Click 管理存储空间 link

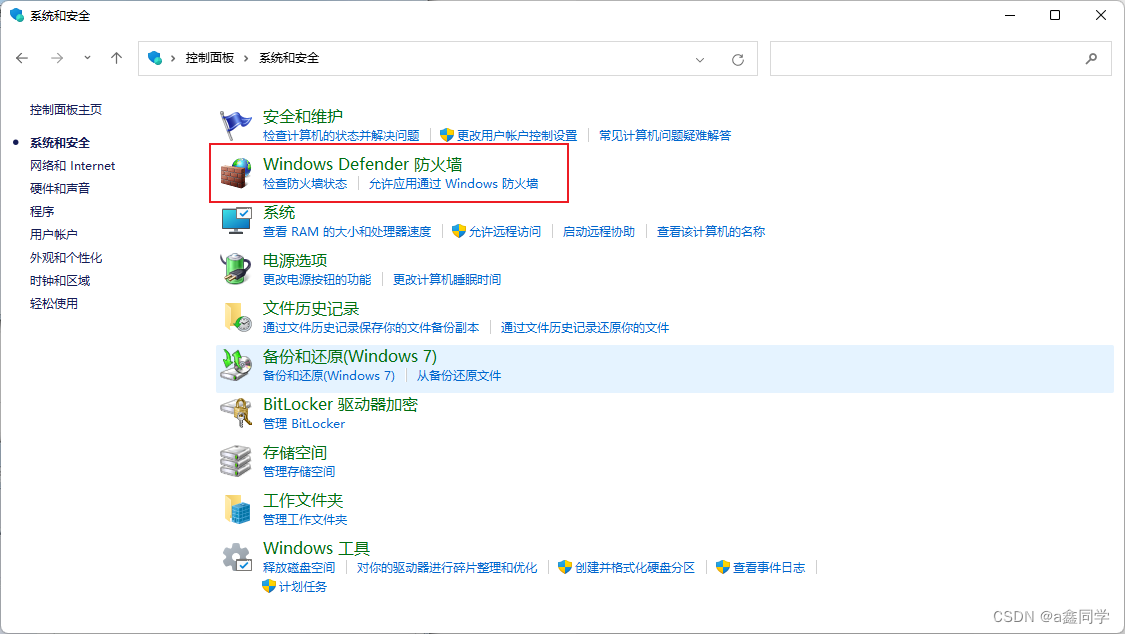point(299,472)
